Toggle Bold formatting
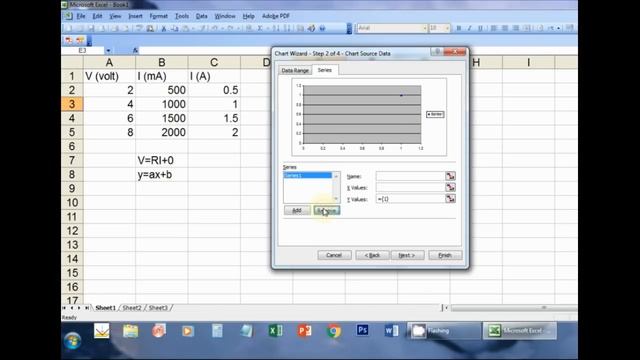640x360 pixels. (x=458, y=28)
